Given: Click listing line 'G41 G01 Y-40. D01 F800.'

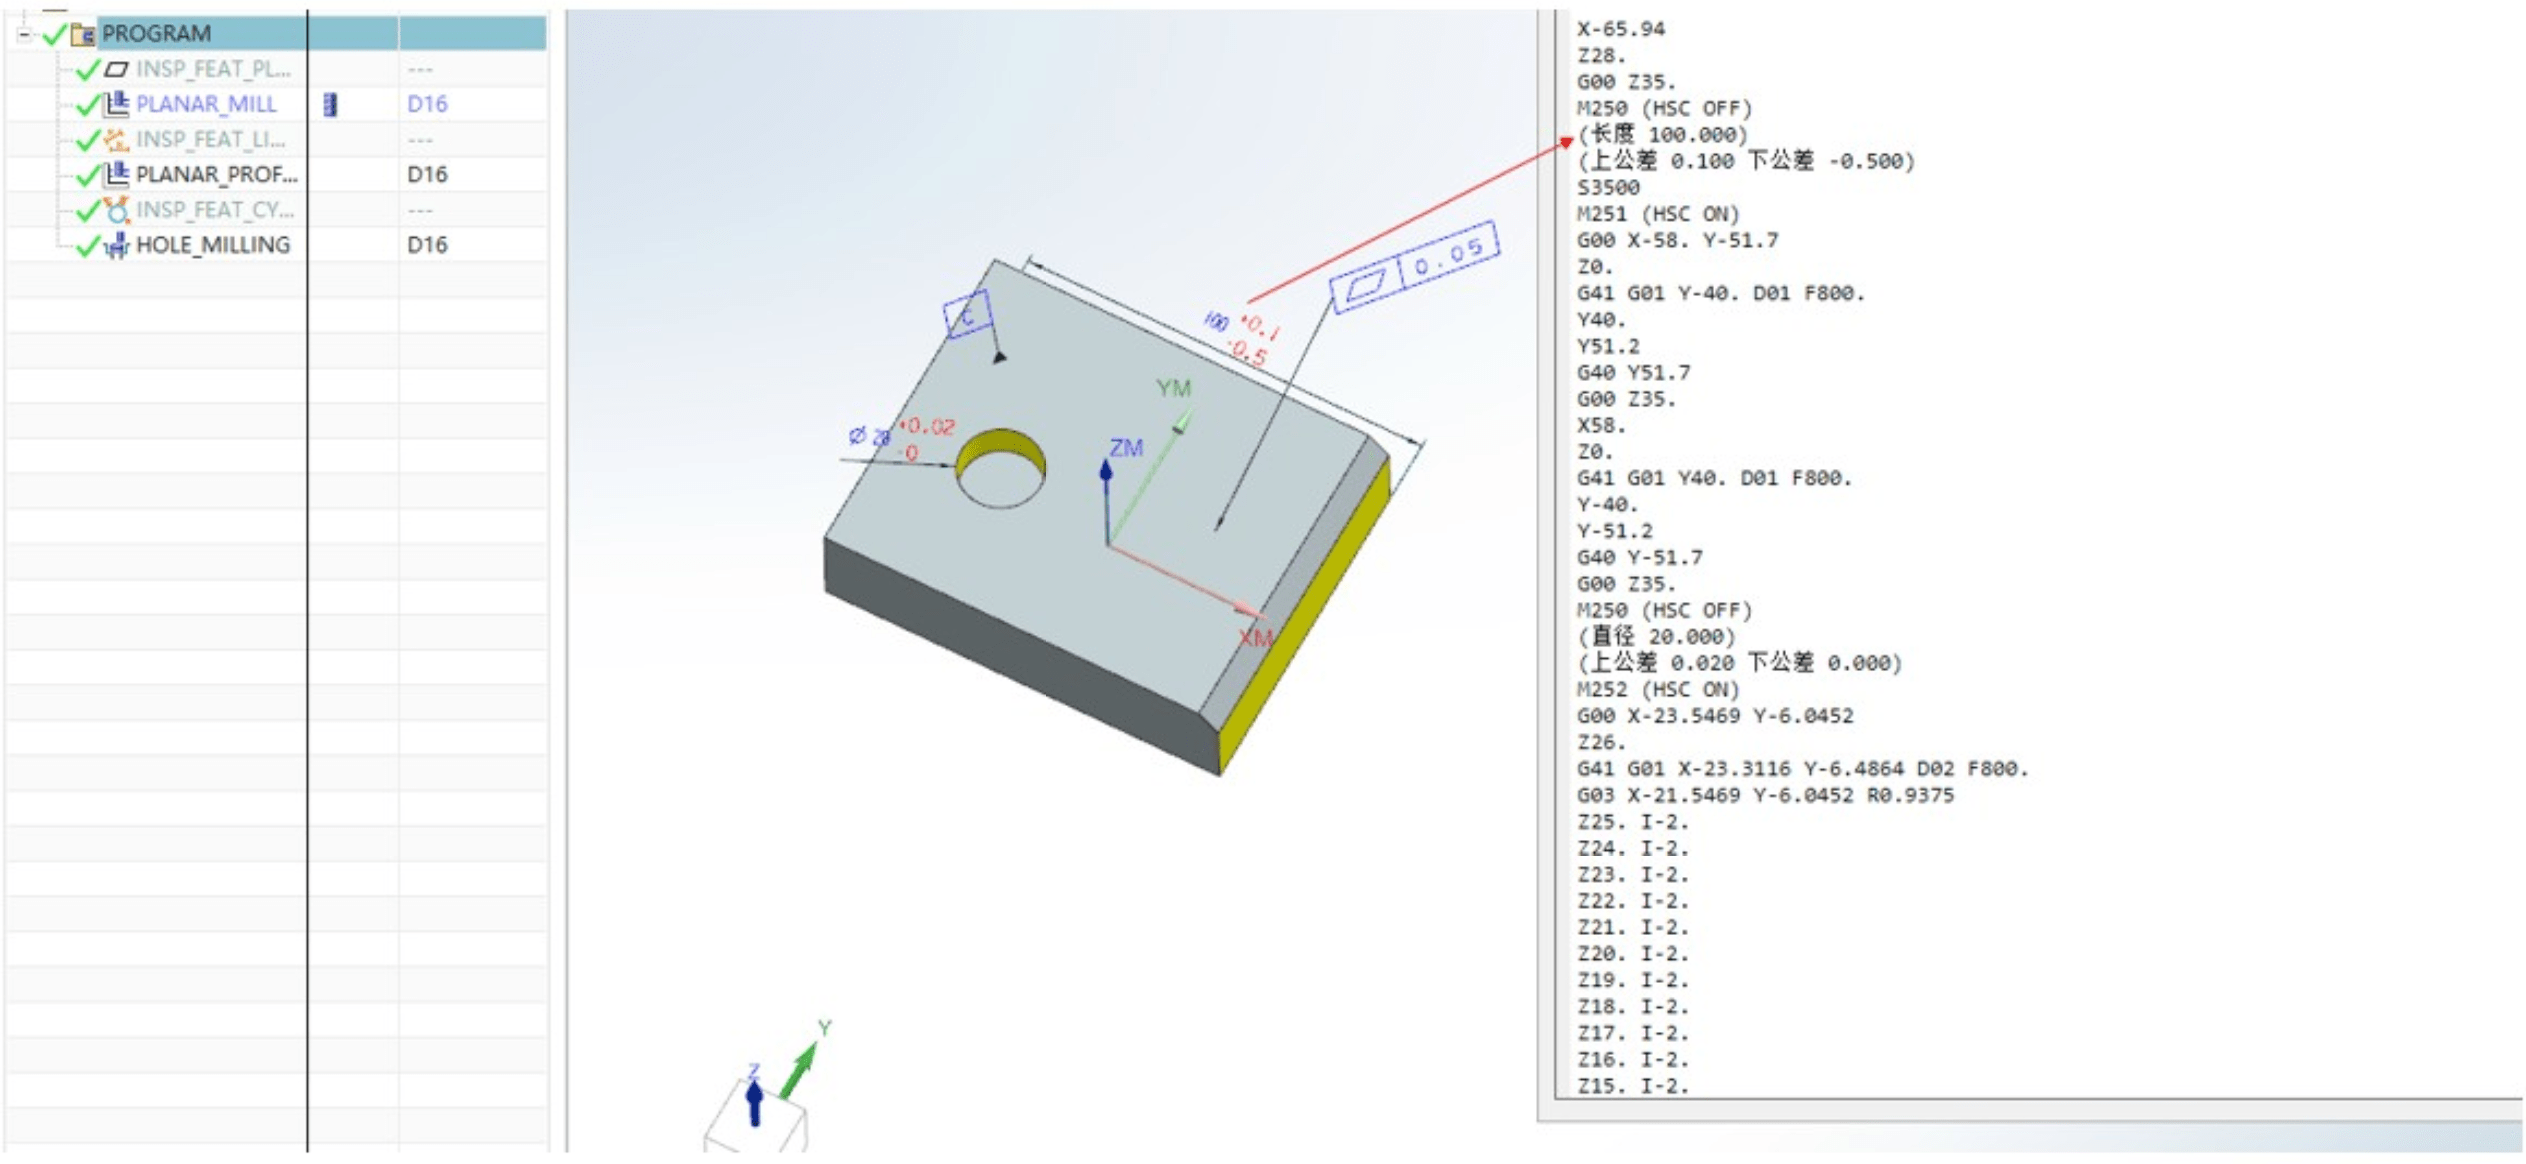Looking at the screenshot, I should click(1721, 293).
